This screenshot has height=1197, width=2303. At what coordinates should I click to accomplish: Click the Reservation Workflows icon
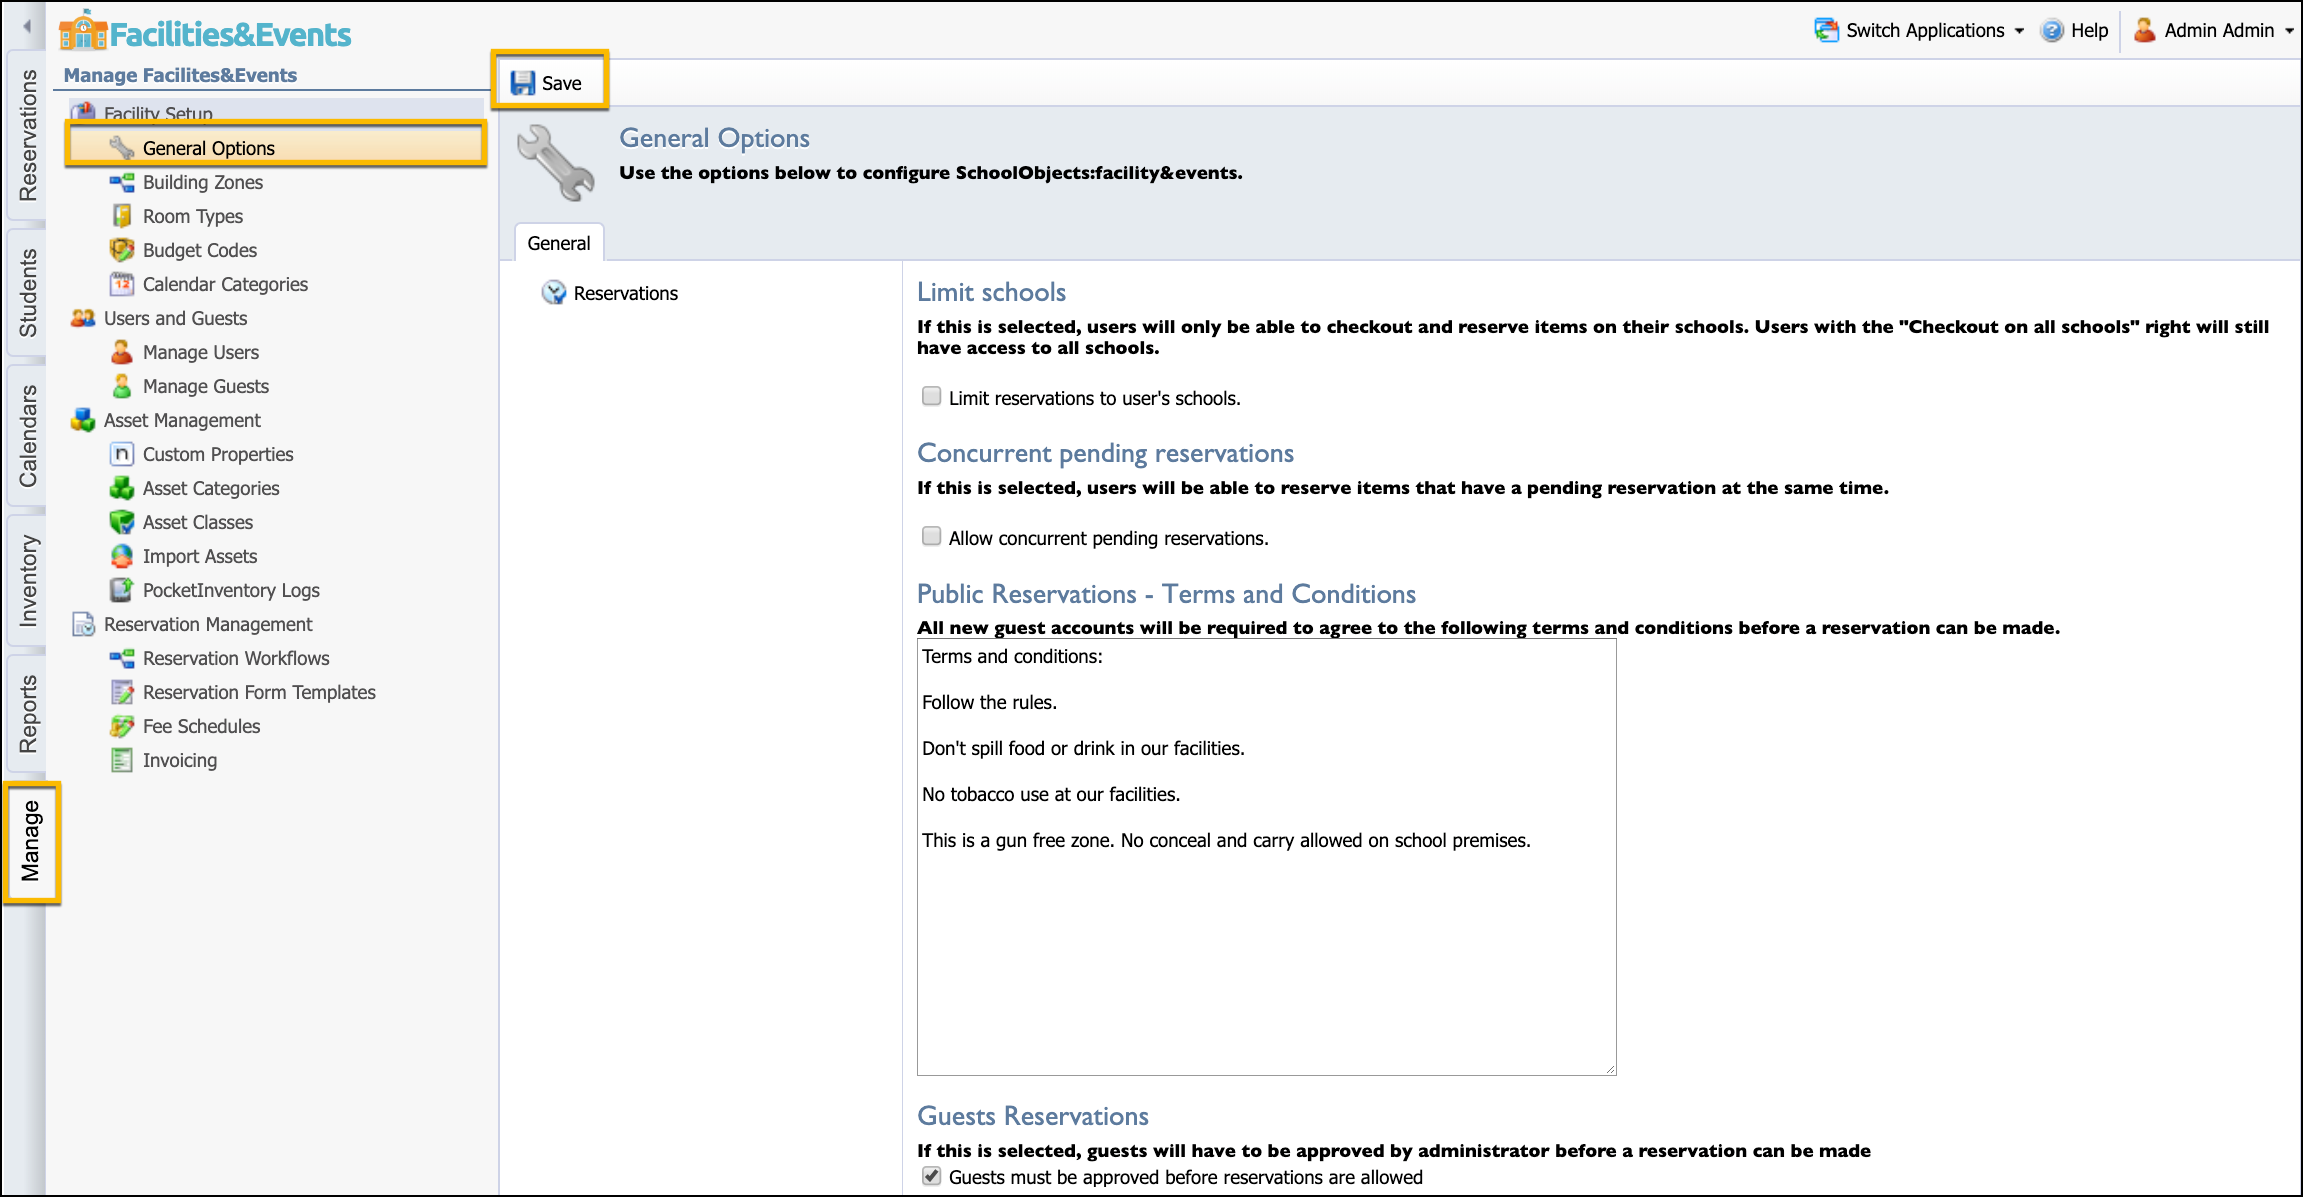point(122,658)
